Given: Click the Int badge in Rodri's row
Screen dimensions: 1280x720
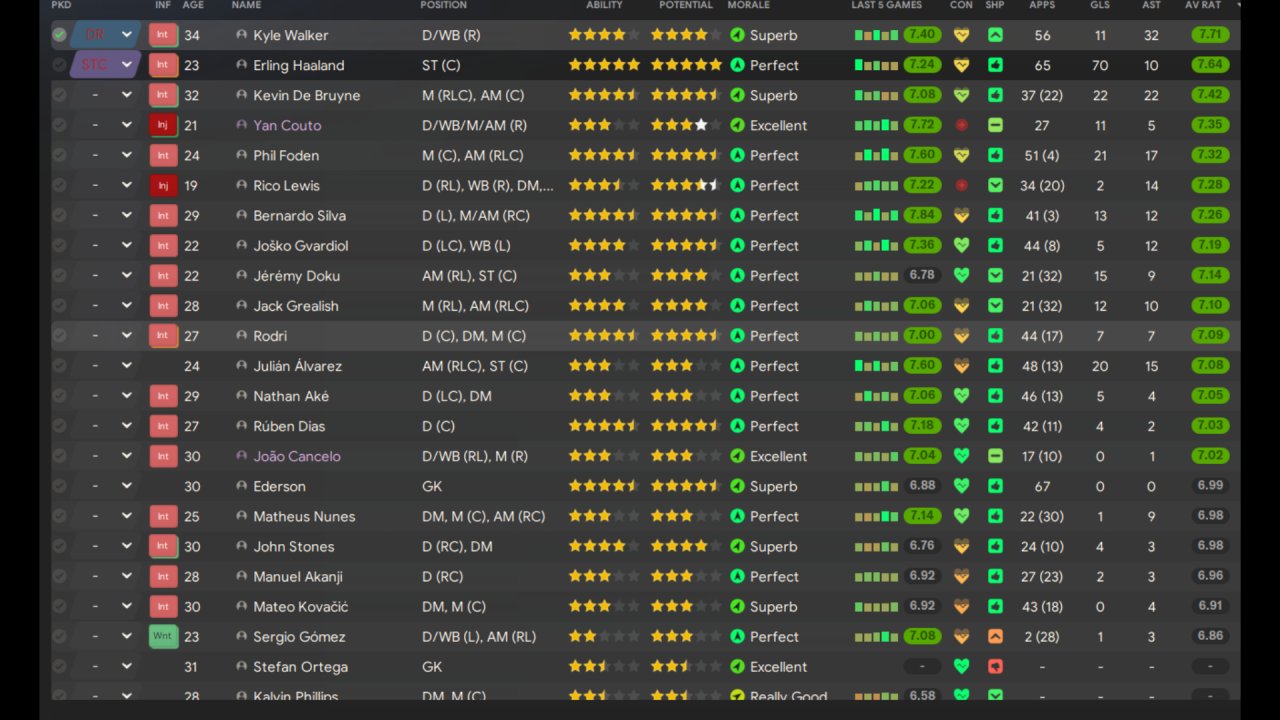Looking at the screenshot, I should 163,336.
